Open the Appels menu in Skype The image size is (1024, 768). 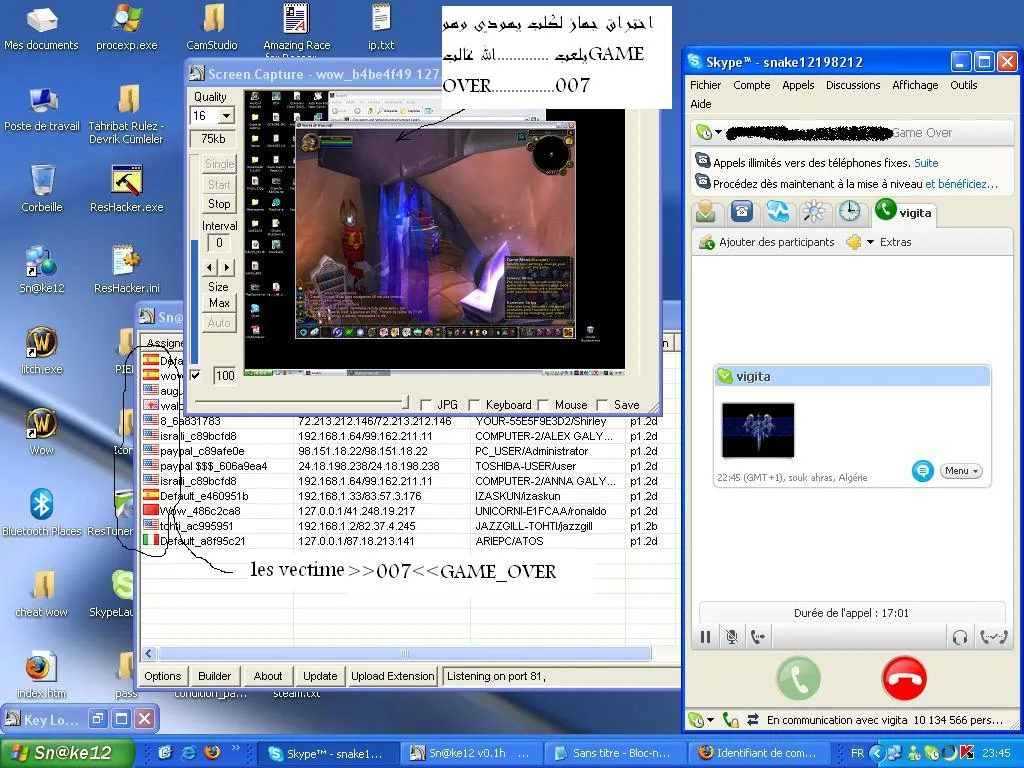(798, 85)
